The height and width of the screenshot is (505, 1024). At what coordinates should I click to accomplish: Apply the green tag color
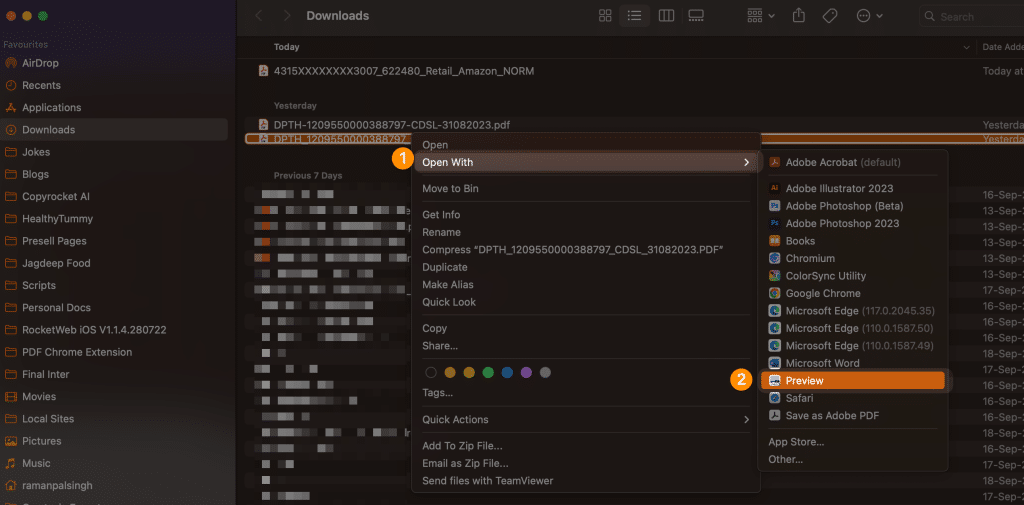coord(488,372)
